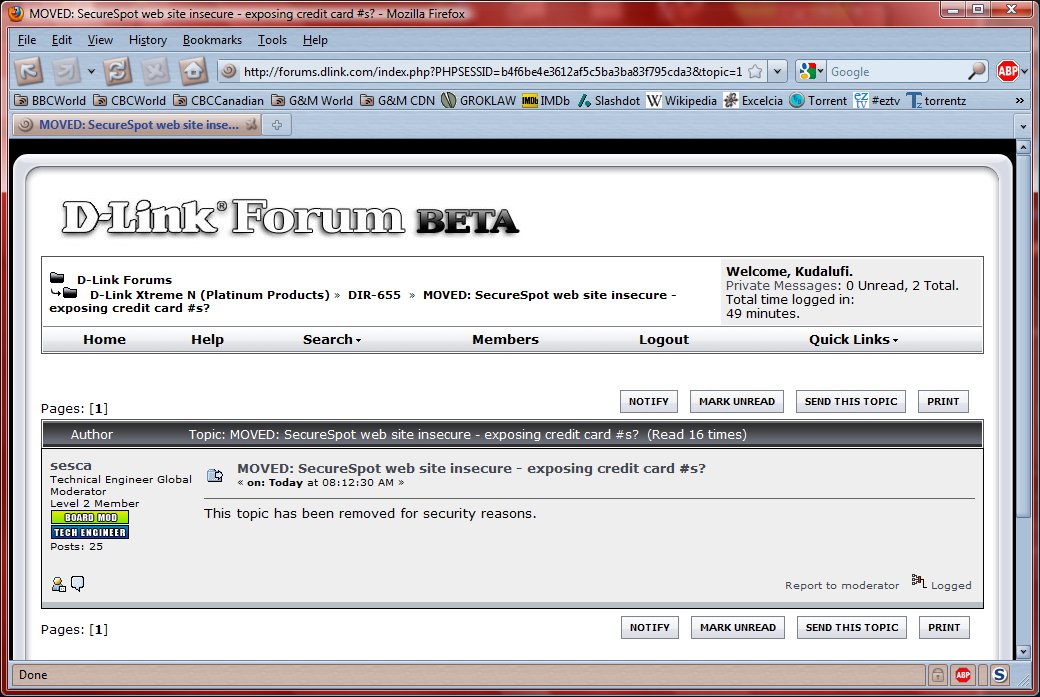The image size is (1040, 697).
Task: Click the status bar S icon
Action: tap(999, 675)
